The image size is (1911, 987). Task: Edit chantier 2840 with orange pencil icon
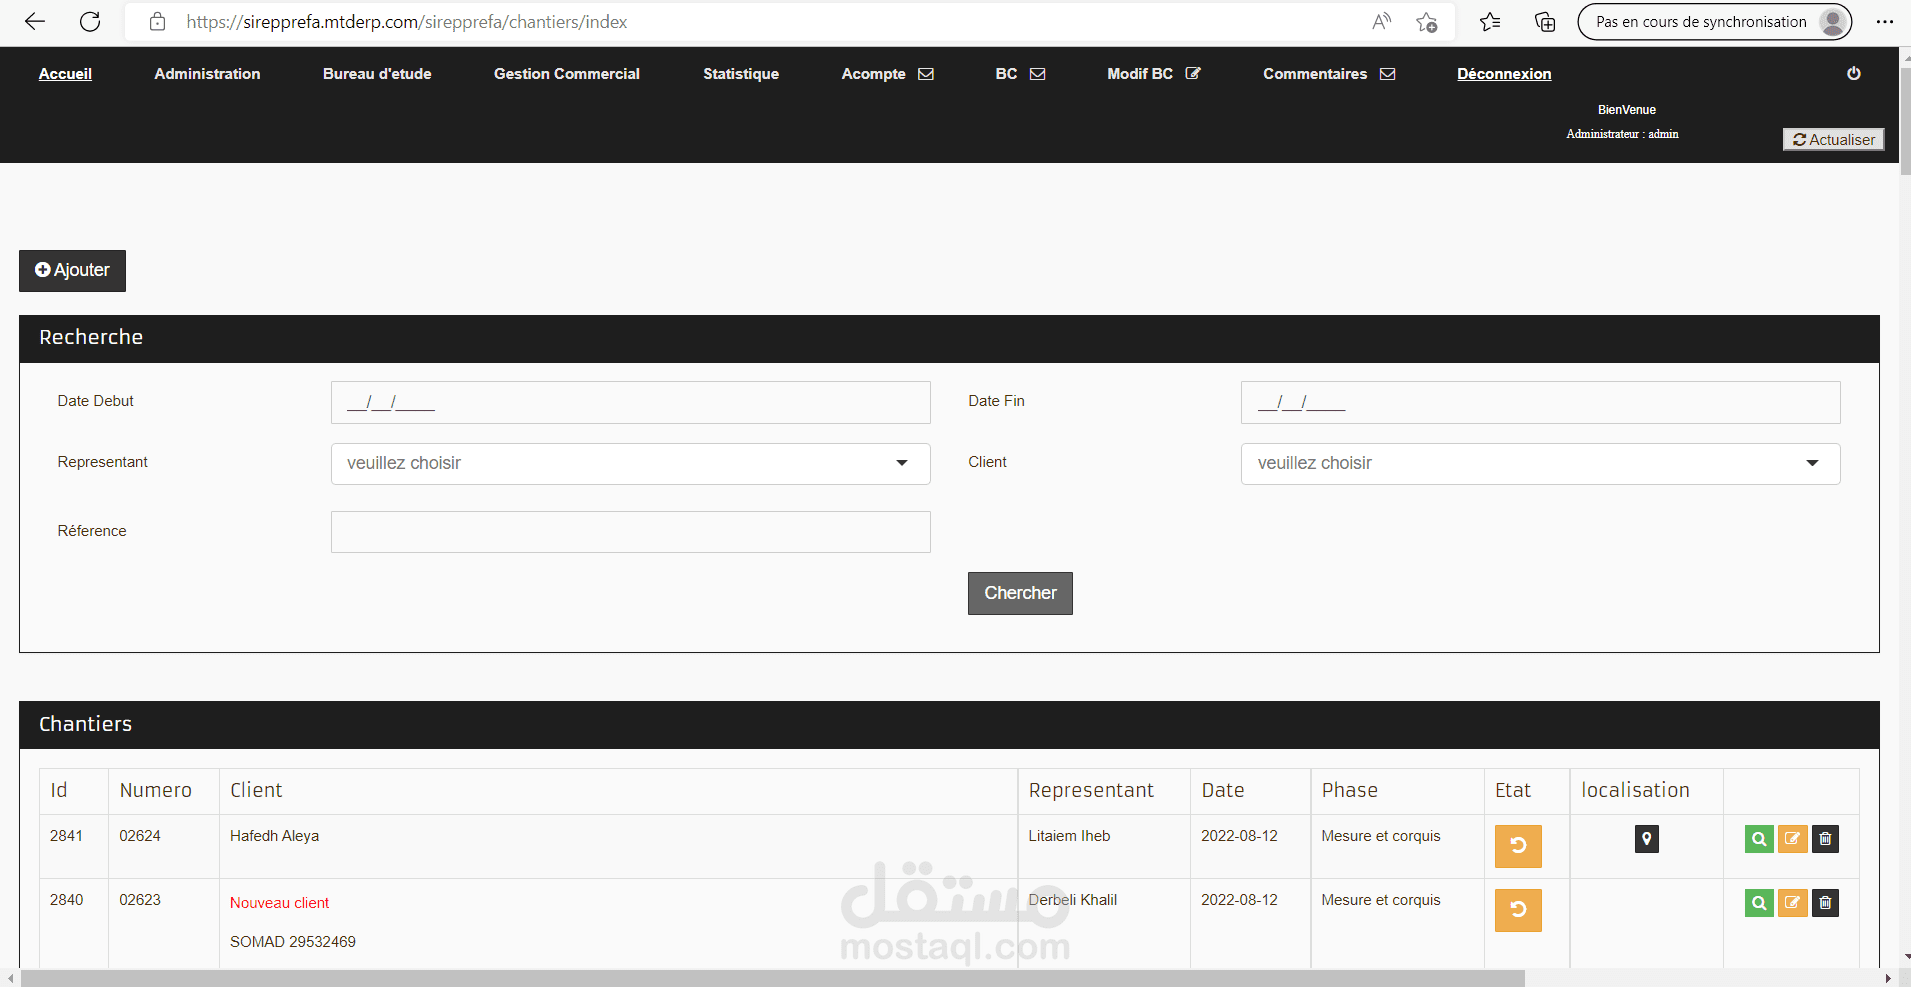click(x=1792, y=903)
